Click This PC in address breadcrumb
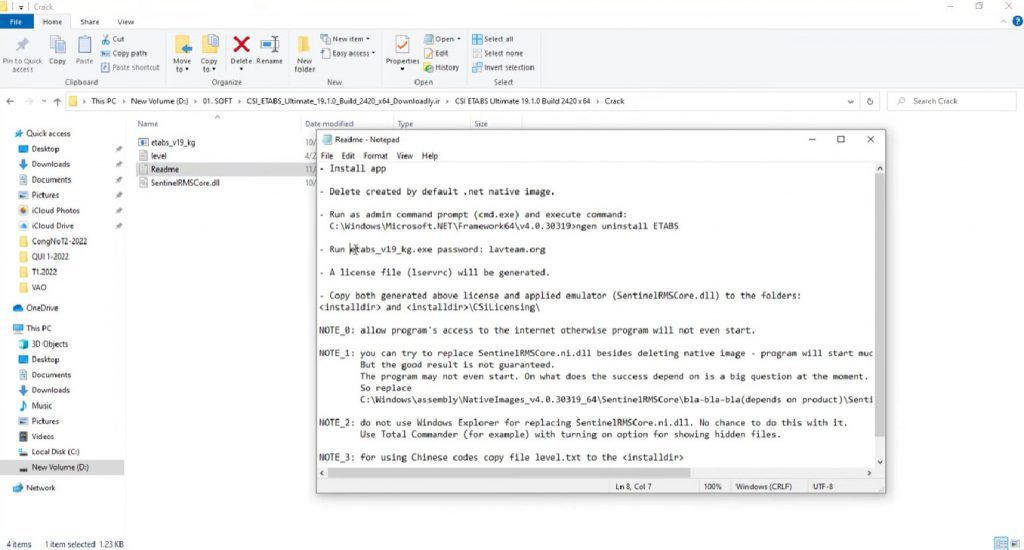The image size is (1024, 550). tap(103, 101)
